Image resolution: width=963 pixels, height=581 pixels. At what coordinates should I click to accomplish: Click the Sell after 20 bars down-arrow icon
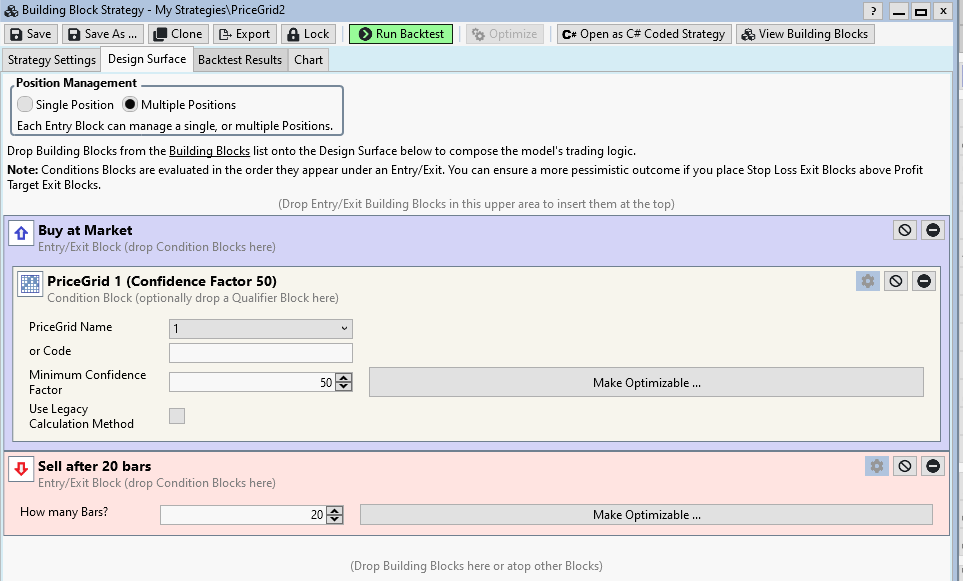[x=21, y=469]
